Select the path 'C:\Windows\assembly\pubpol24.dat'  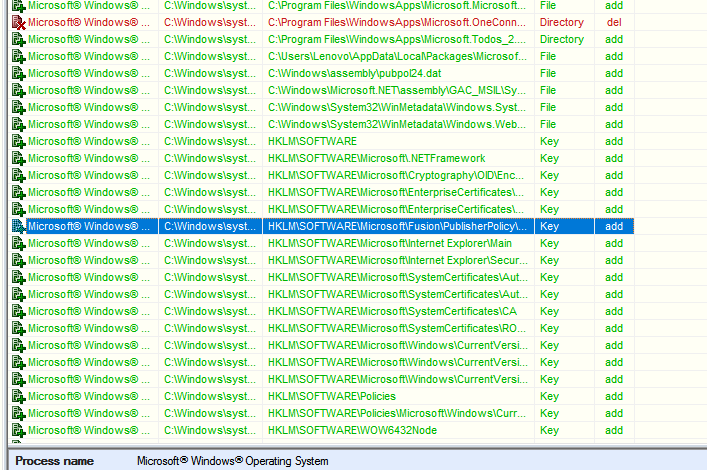coord(354,73)
